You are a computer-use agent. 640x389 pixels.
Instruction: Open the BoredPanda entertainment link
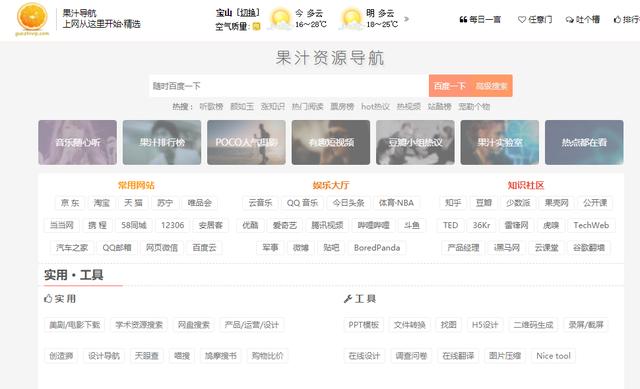pyautogui.click(x=377, y=248)
